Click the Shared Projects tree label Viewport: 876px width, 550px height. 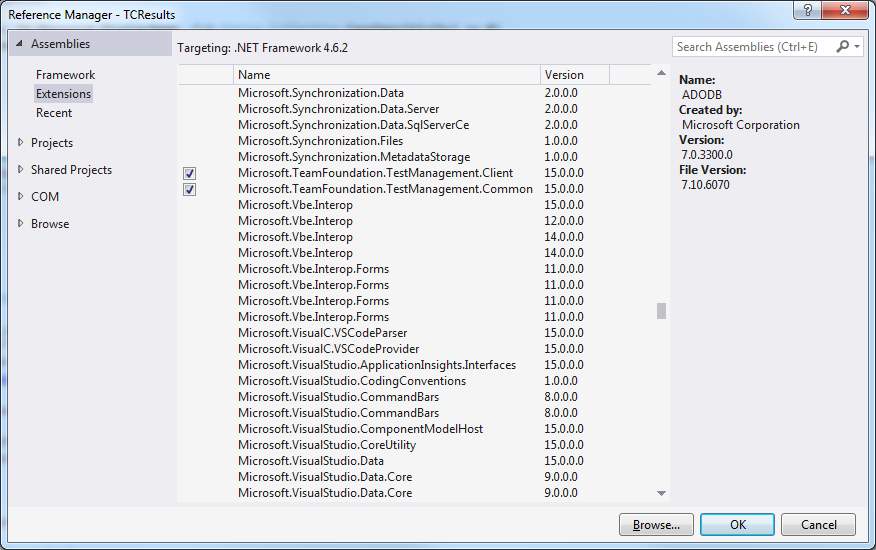72,170
